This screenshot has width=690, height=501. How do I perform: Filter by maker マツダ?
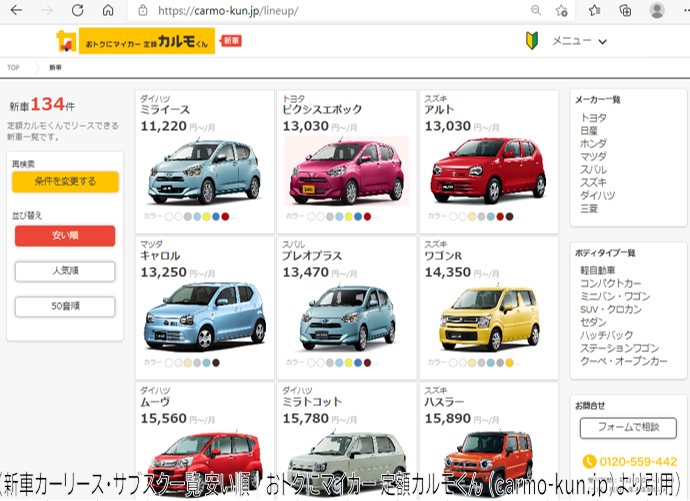pyautogui.click(x=594, y=157)
